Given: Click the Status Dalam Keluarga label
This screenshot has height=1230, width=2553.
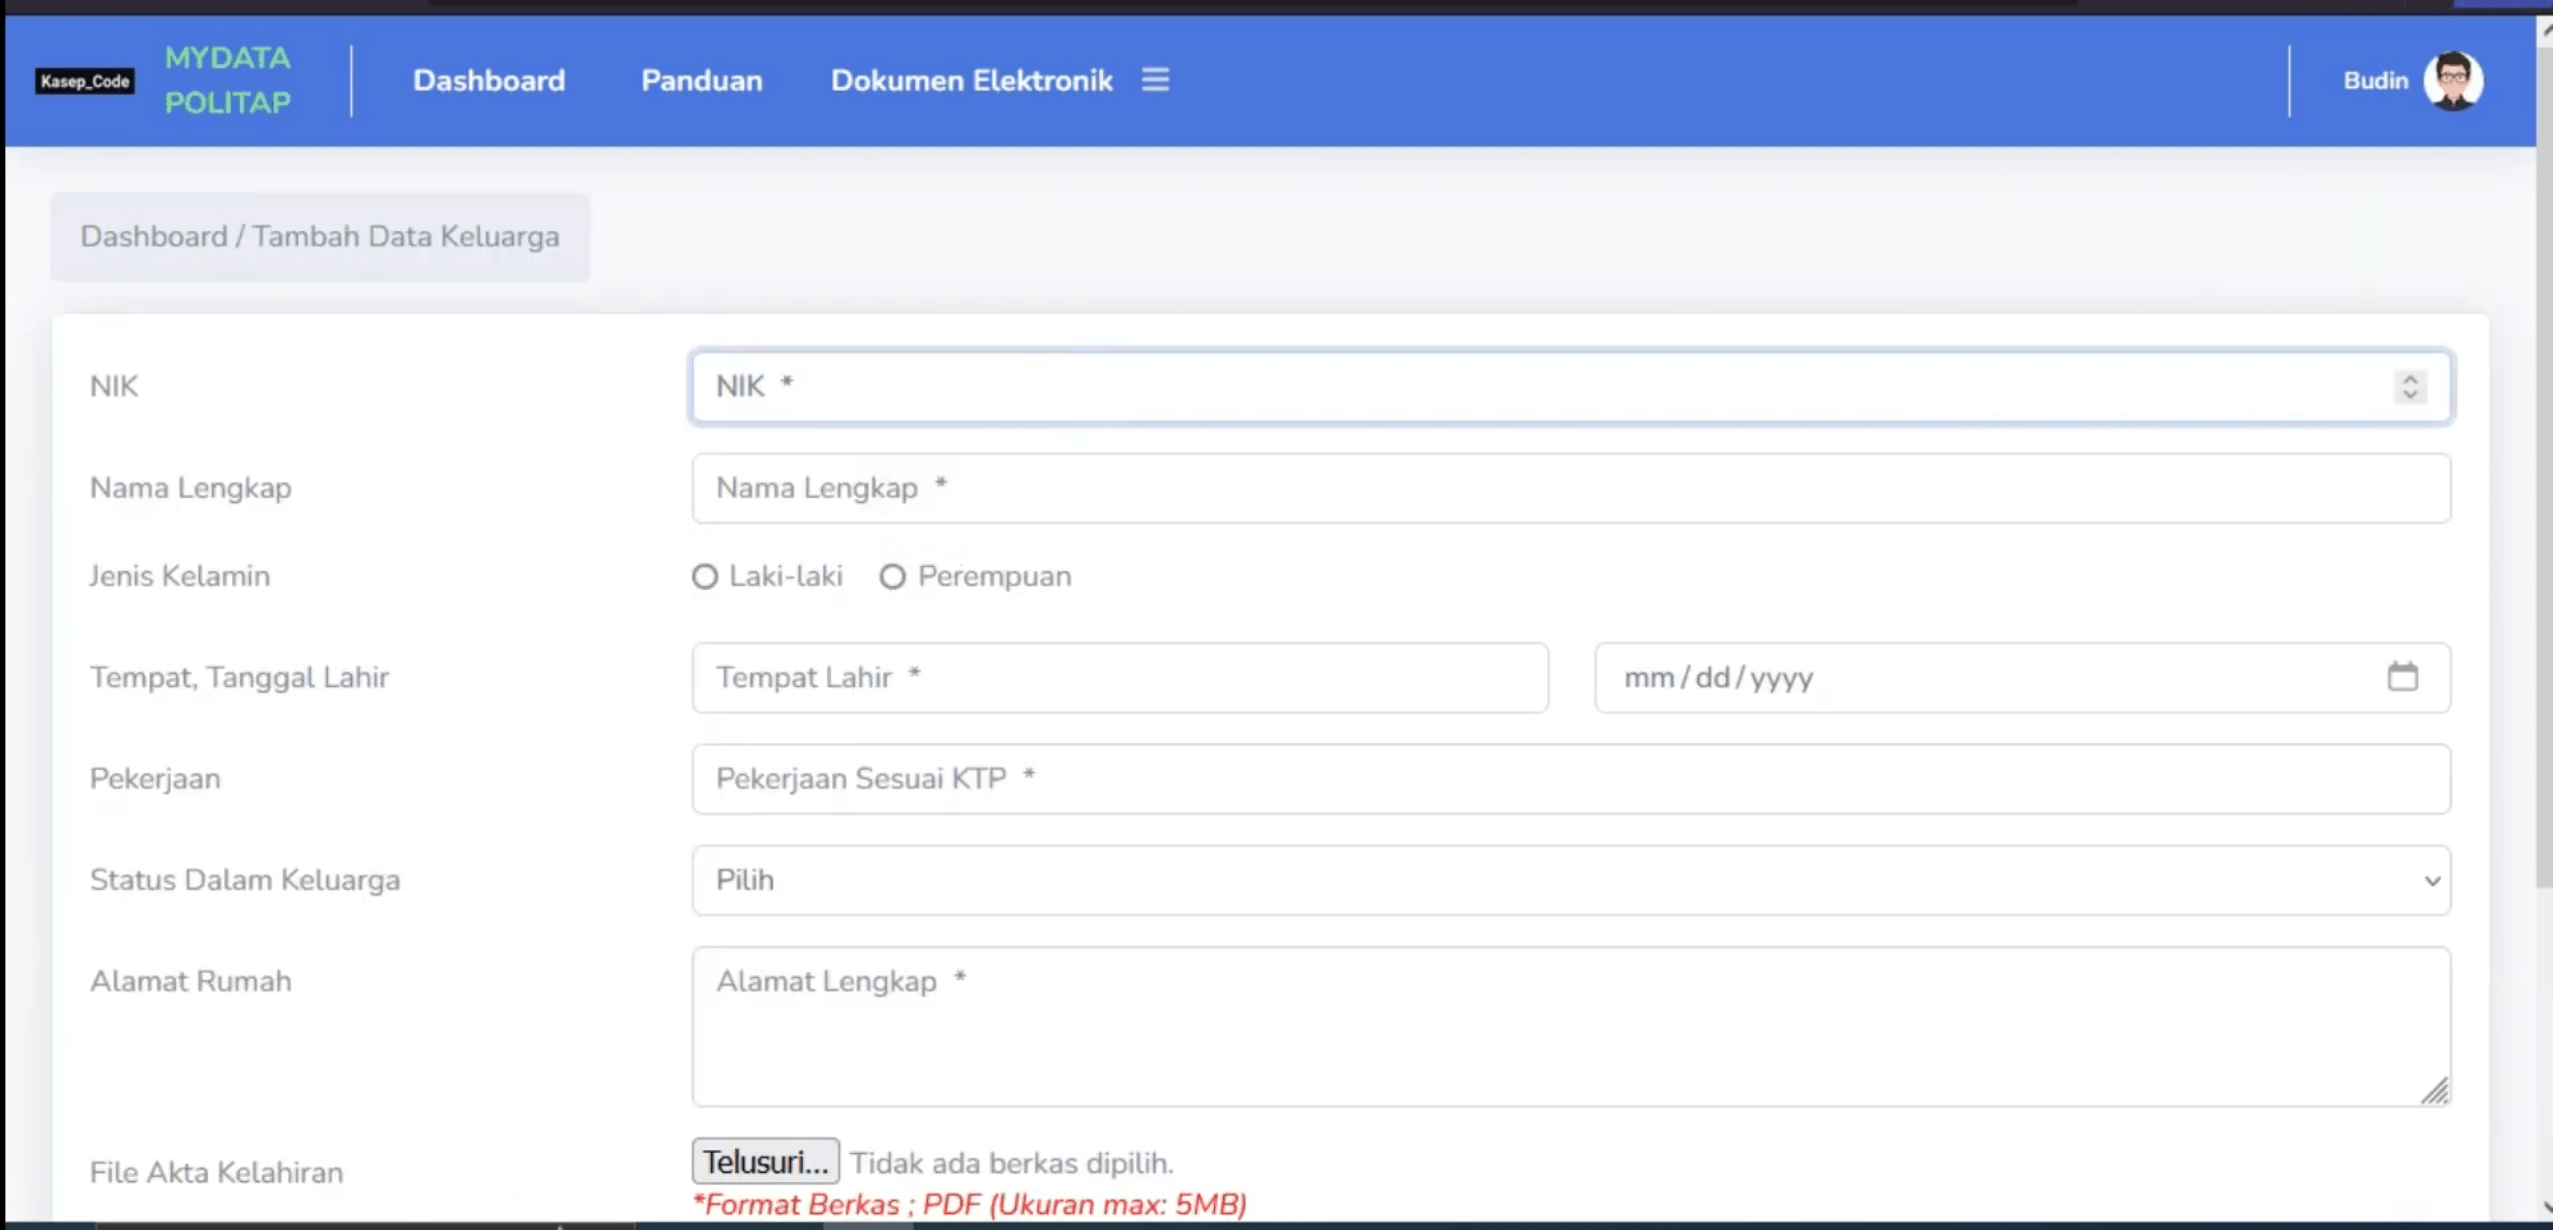Looking at the screenshot, I should point(245,880).
